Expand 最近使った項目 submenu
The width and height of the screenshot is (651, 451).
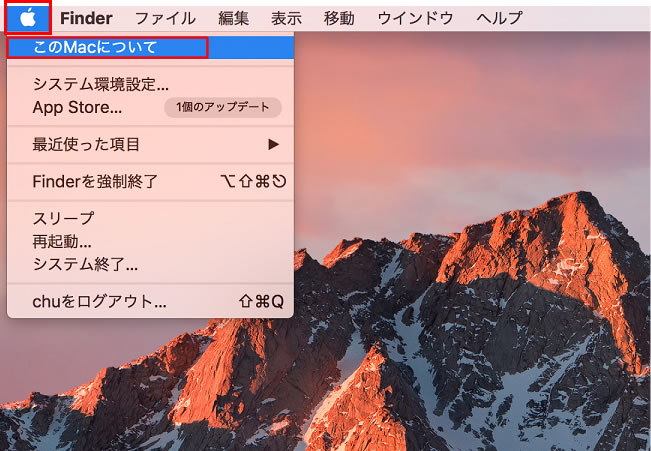[x=150, y=145]
